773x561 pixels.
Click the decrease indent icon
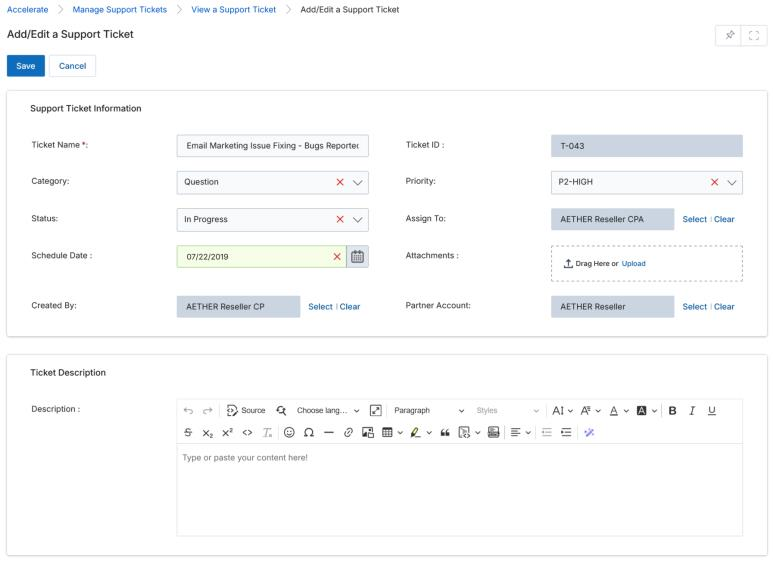(x=547, y=433)
